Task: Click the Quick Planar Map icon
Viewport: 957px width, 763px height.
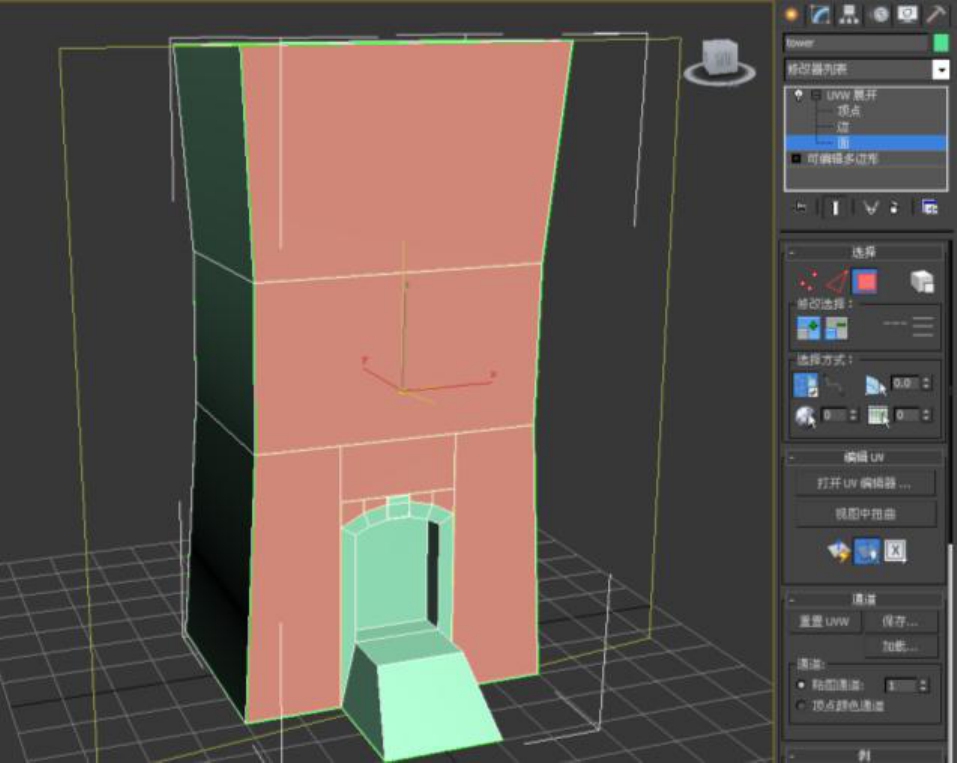Action: (x=838, y=551)
